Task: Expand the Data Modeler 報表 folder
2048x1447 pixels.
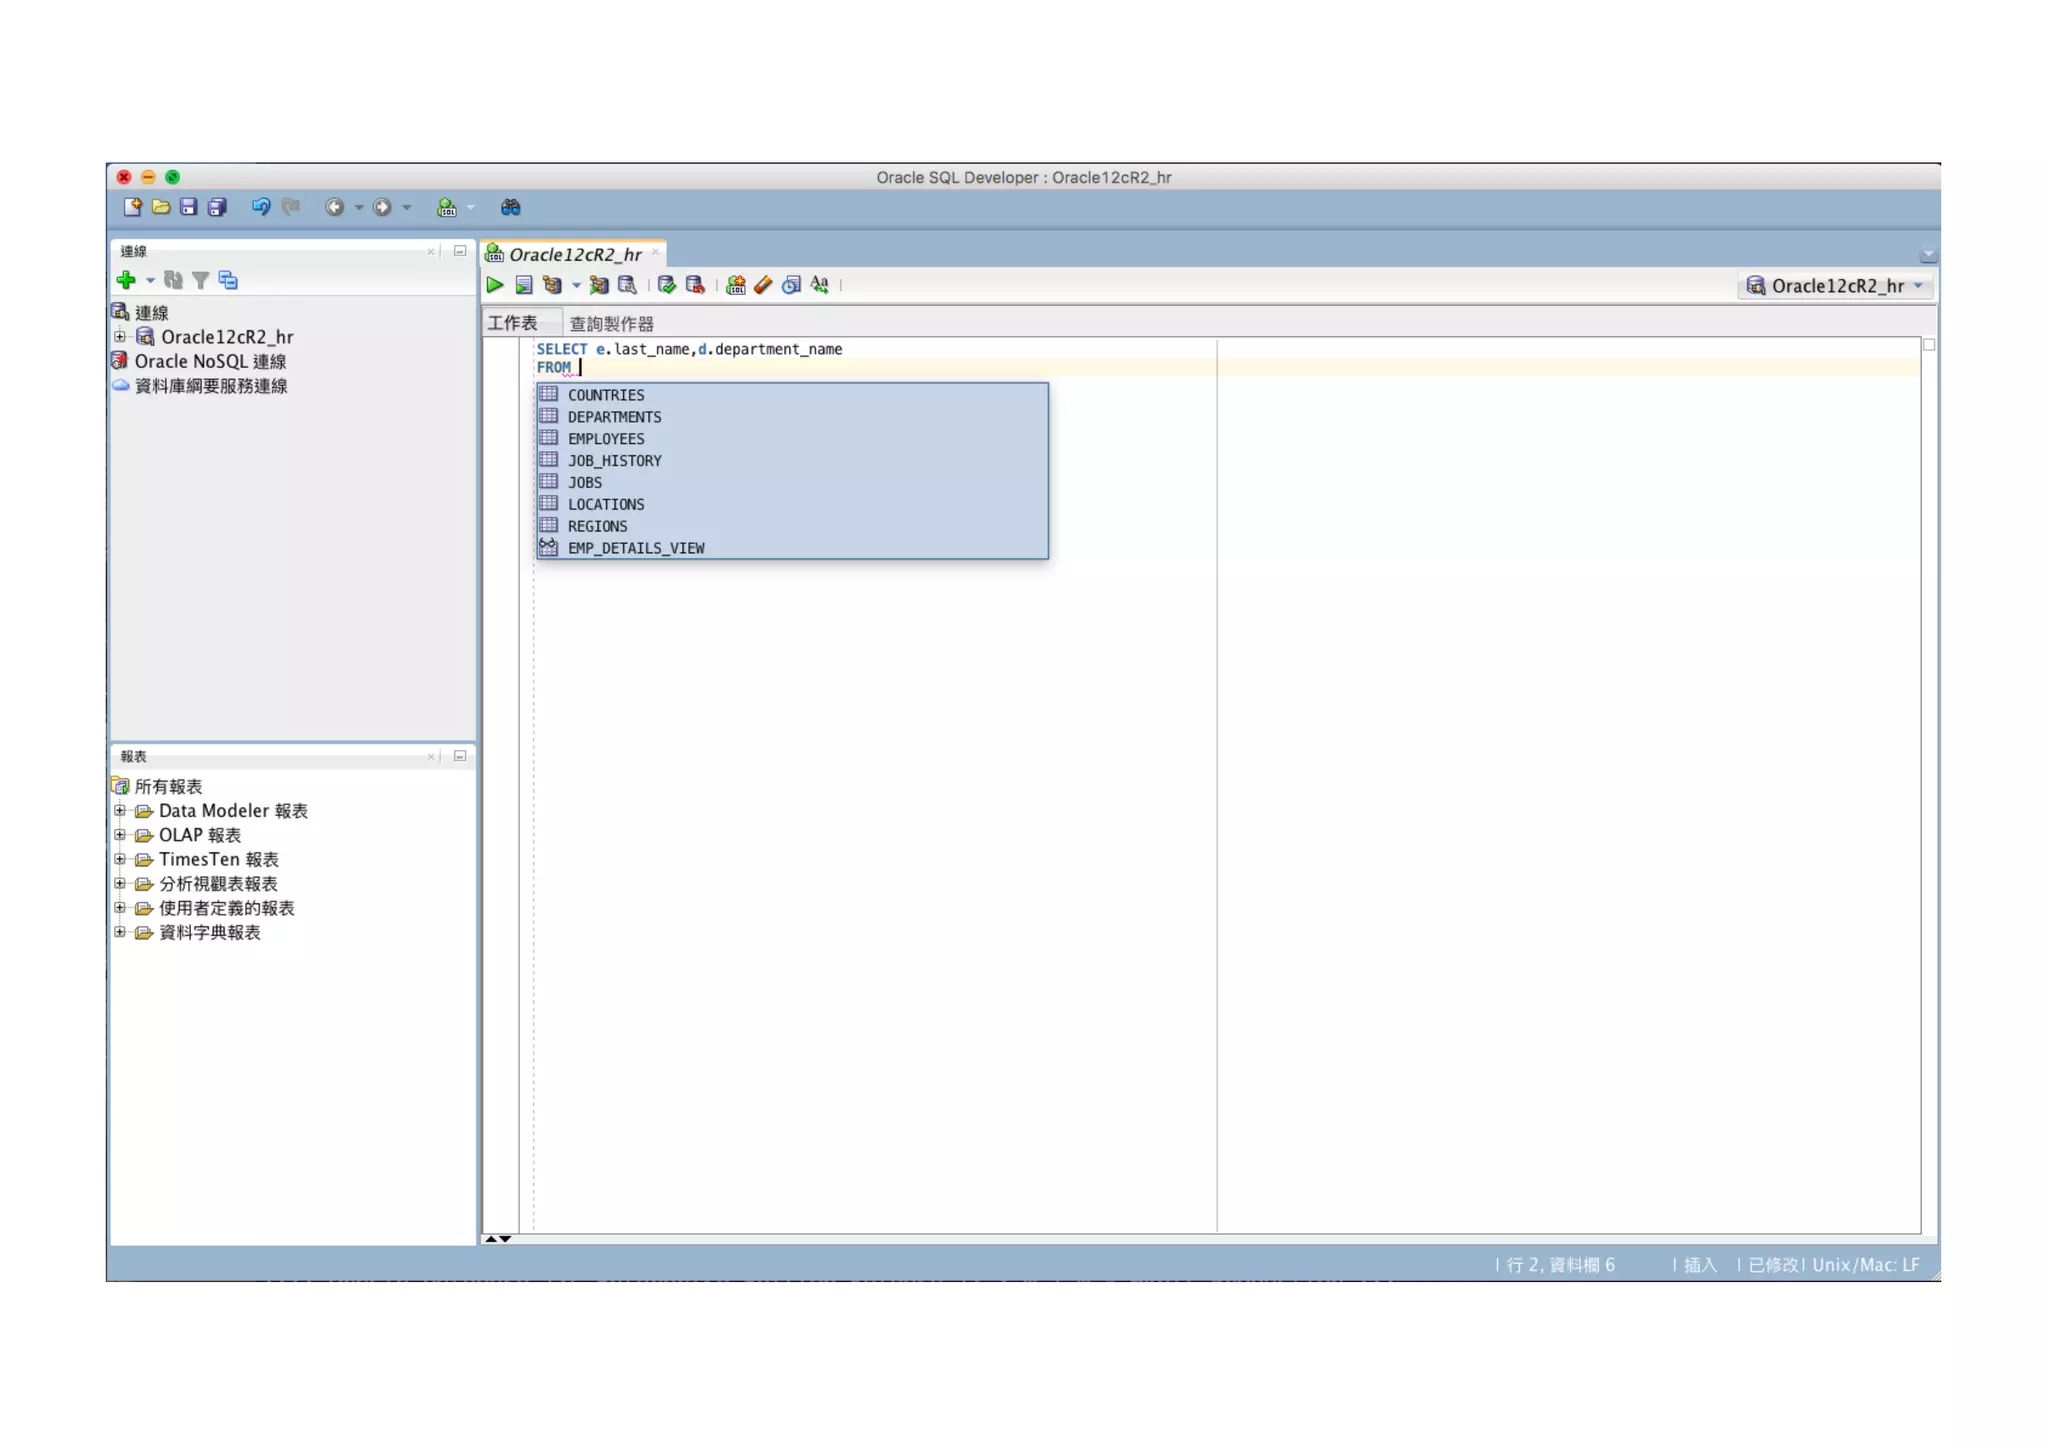Action: [x=120, y=811]
